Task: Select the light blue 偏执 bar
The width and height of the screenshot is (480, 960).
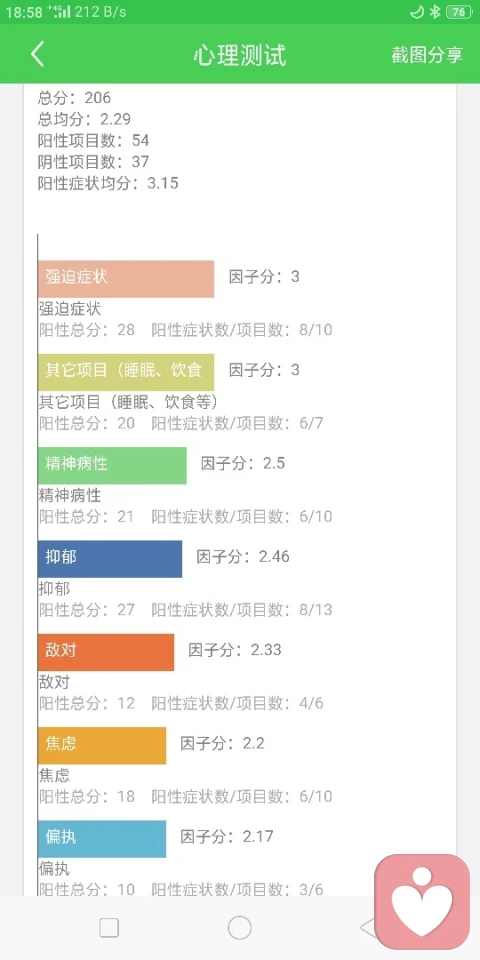Action: [x=102, y=839]
